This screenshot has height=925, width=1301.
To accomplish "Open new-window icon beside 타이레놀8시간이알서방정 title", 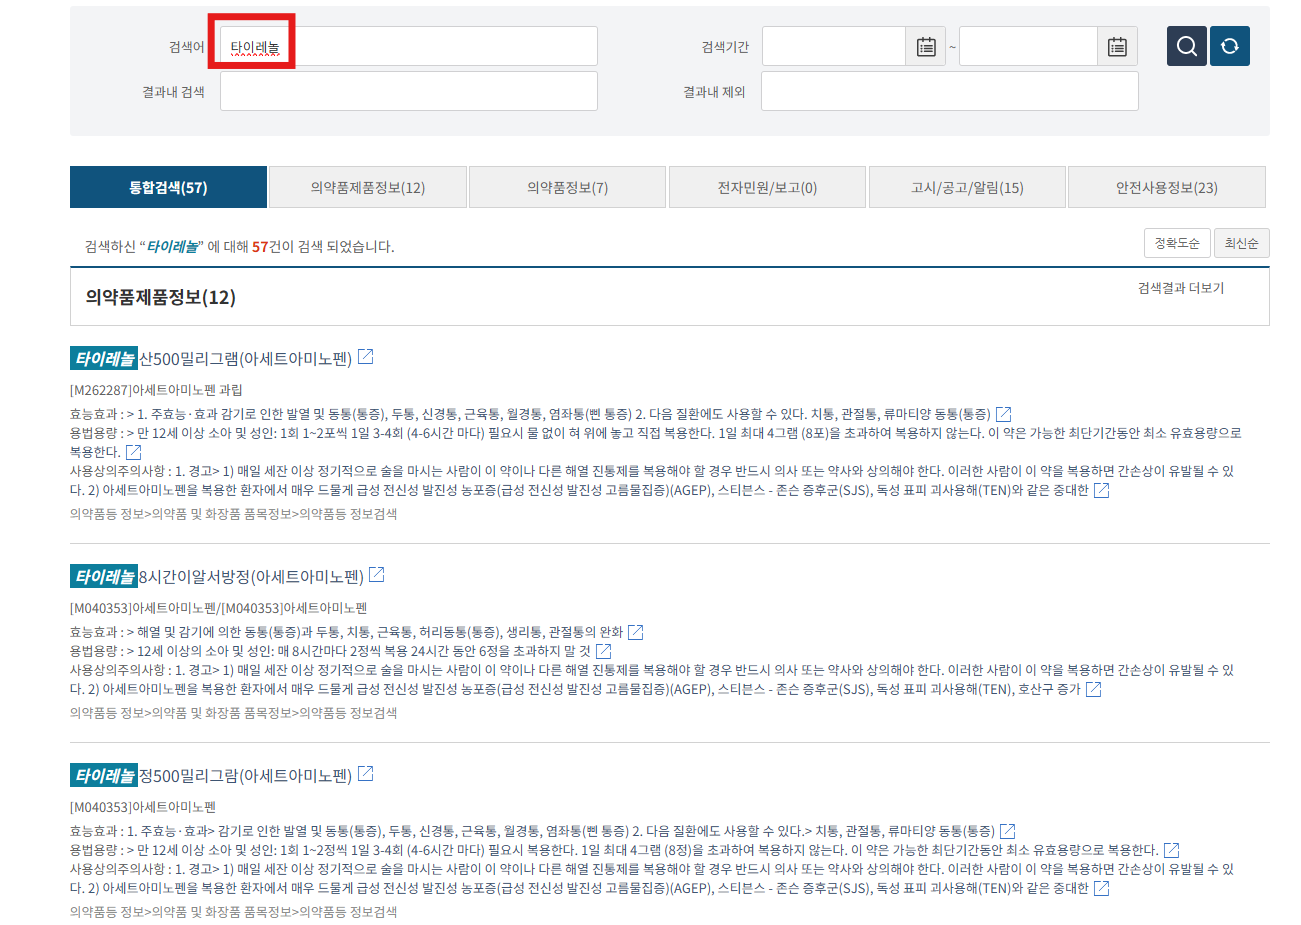I will [x=377, y=575].
